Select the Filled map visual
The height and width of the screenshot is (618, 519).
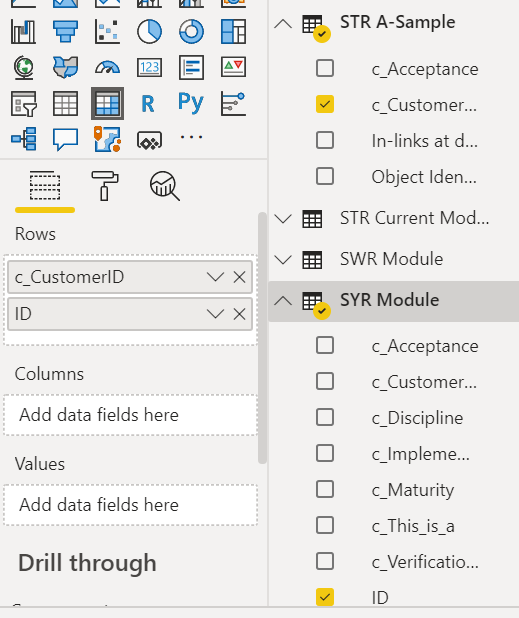pos(65,67)
